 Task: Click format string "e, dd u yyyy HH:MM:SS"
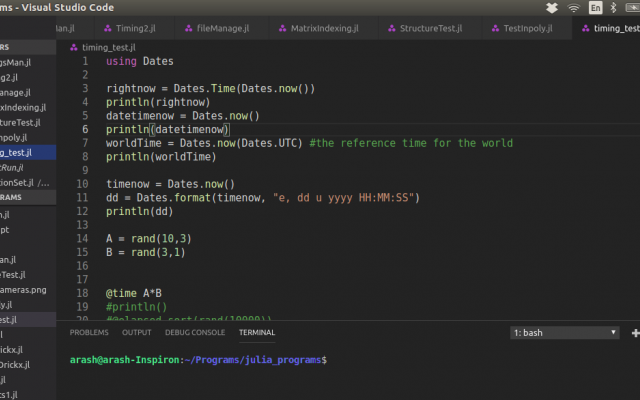click(x=343, y=198)
